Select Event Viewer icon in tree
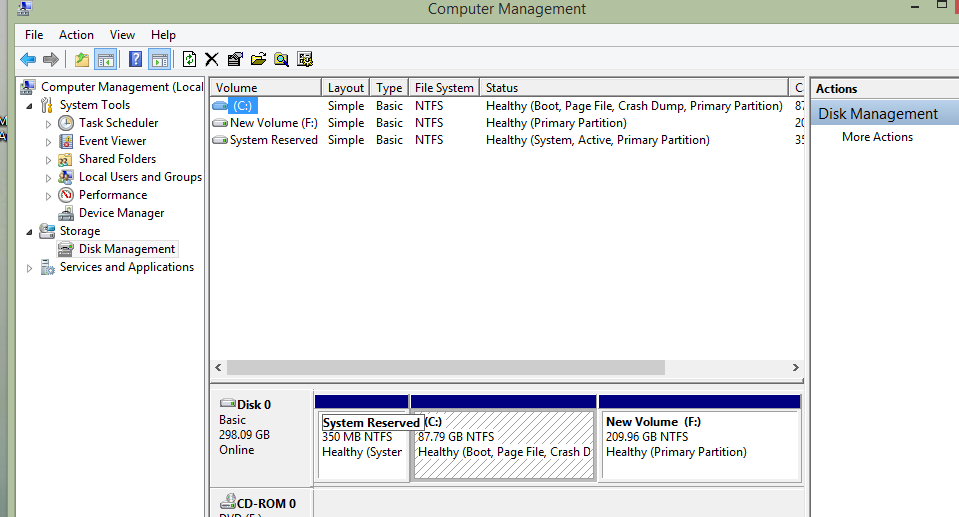Image resolution: width=959 pixels, height=517 pixels. [66, 141]
